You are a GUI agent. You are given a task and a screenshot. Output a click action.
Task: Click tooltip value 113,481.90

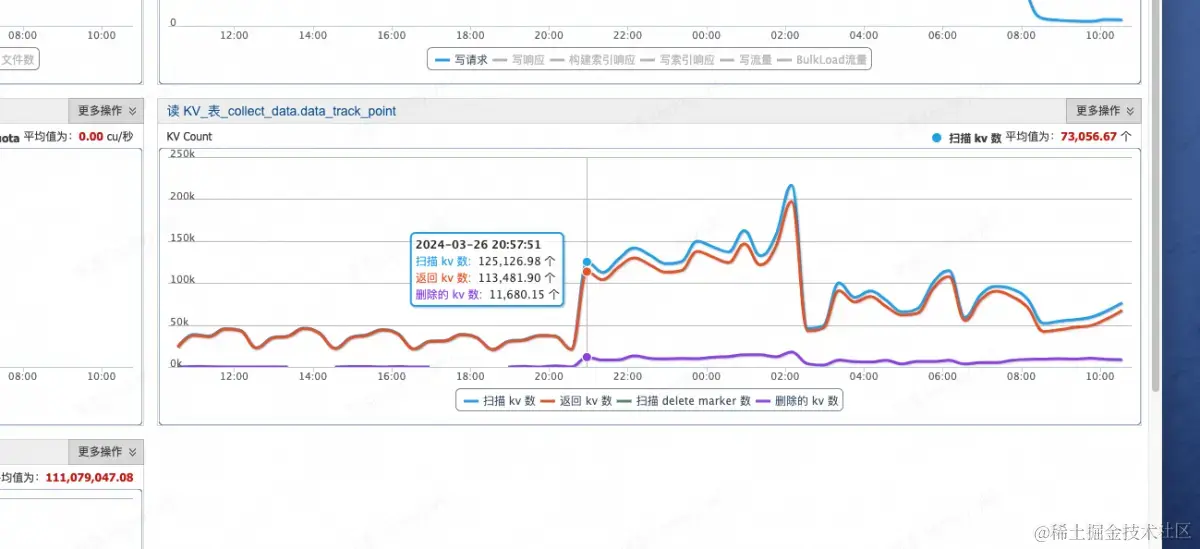511,278
